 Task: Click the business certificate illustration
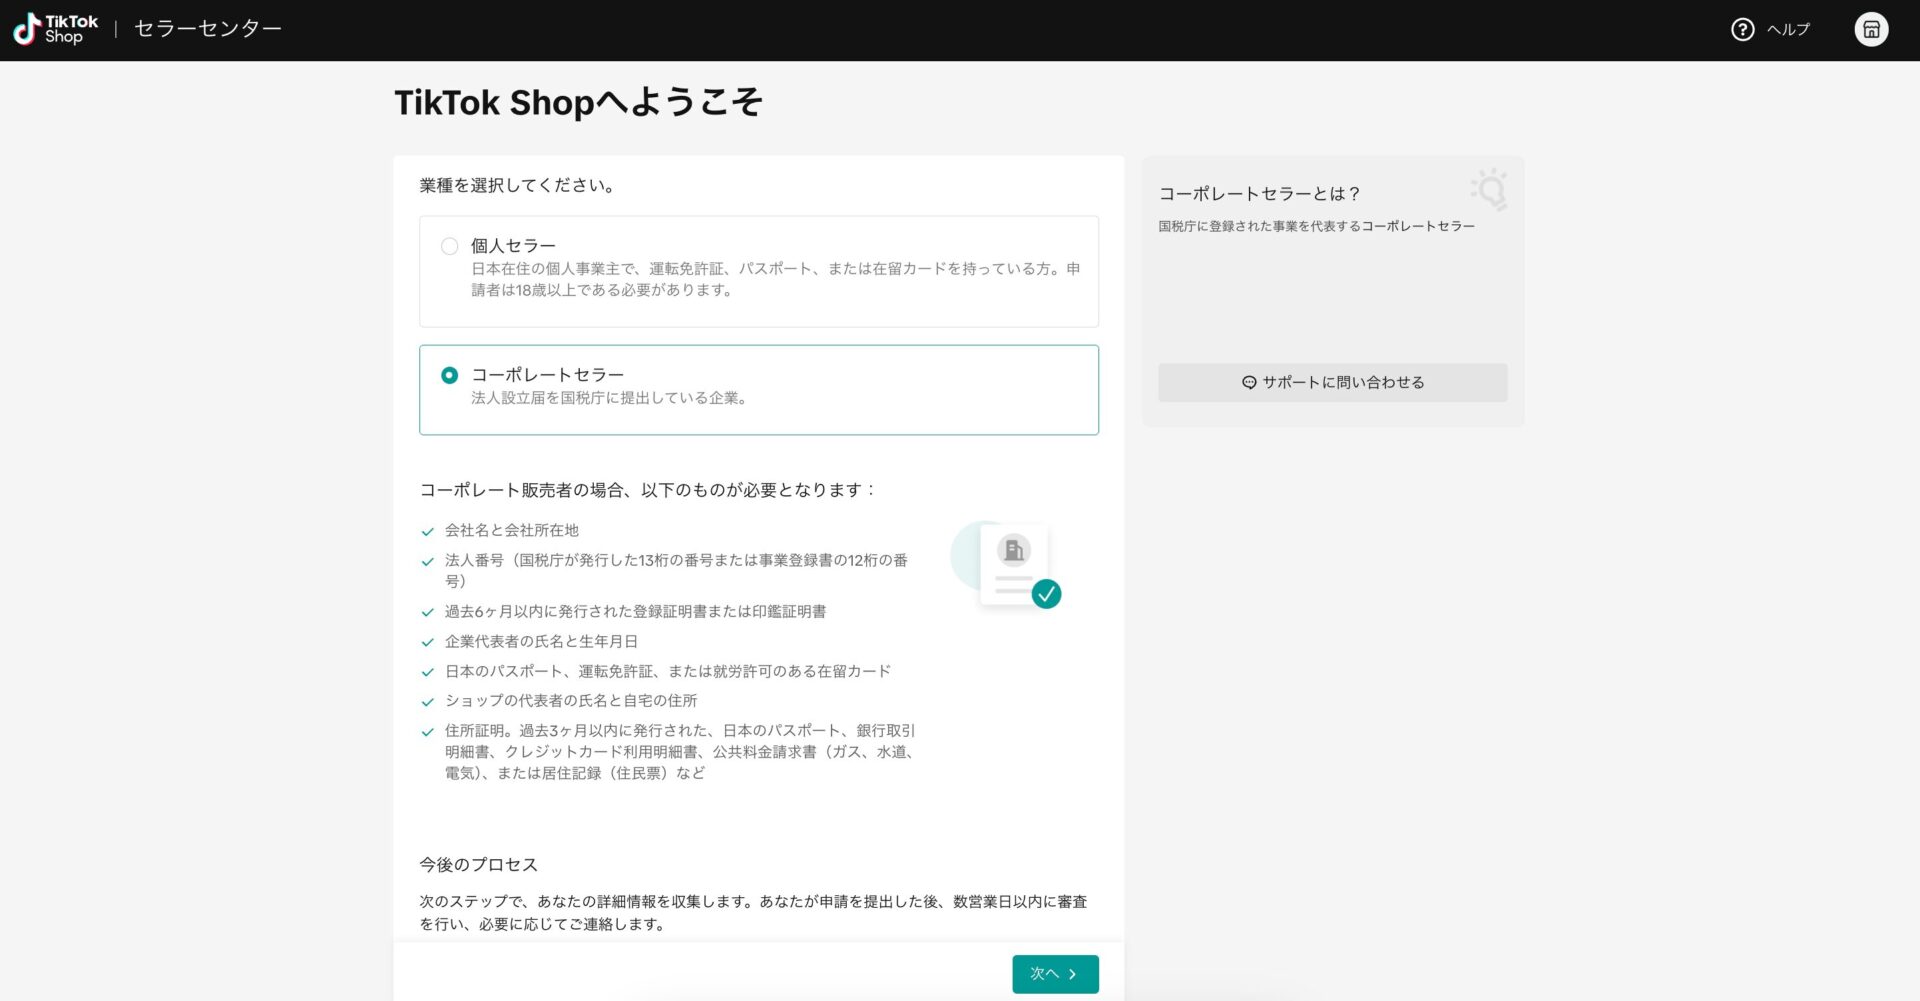pyautogui.click(x=1014, y=560)
